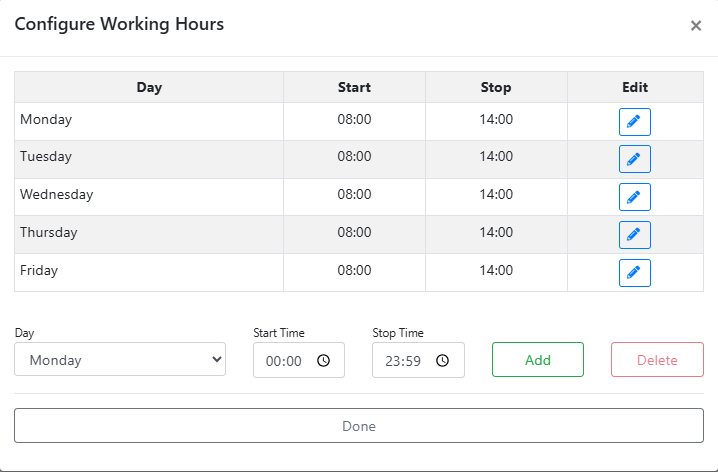Click the pencil icon for Tuesday
The width and height of the screenshot is (718, 472).
(x=635, y=159)
